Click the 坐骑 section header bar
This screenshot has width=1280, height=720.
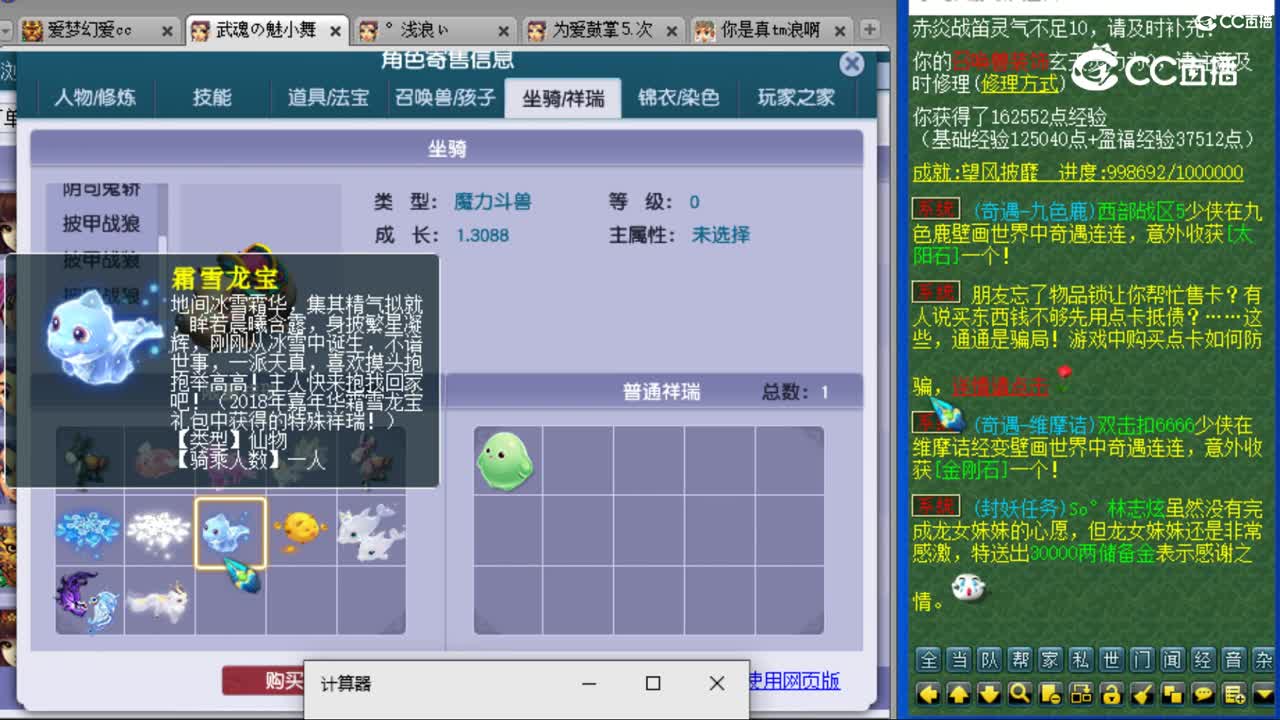(447, 149)
